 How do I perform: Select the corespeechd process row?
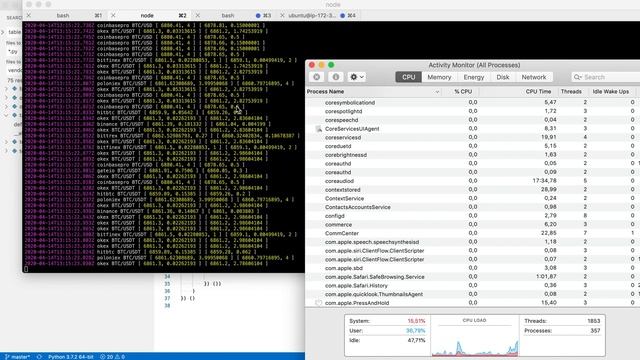(x=473, y=120)
